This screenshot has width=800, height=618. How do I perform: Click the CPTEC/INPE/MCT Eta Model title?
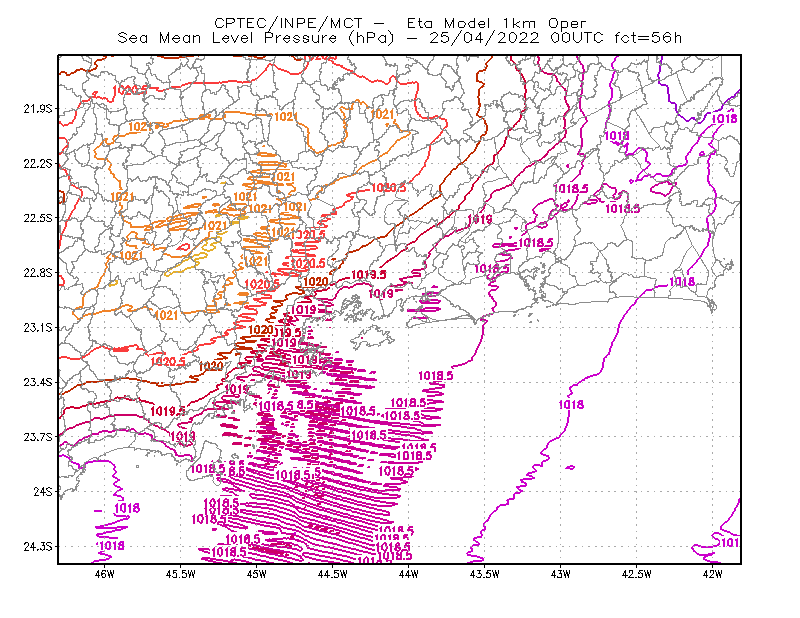point(400,23)
